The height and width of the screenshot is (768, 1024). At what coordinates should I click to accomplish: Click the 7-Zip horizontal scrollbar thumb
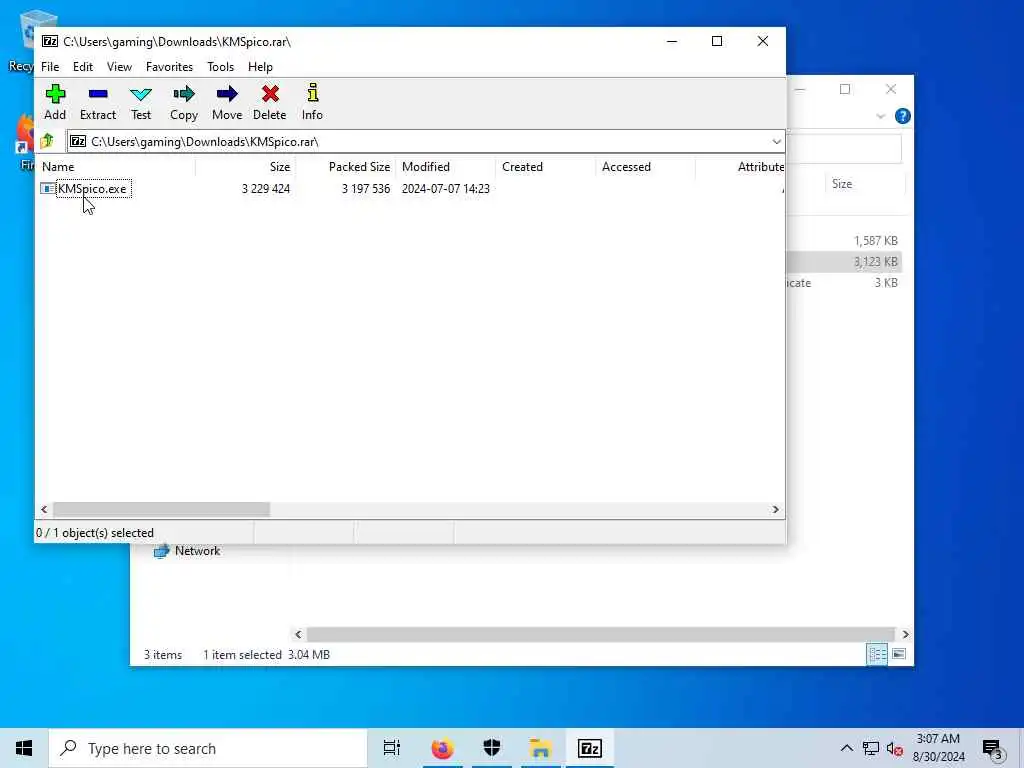click(x=161, y=509)
